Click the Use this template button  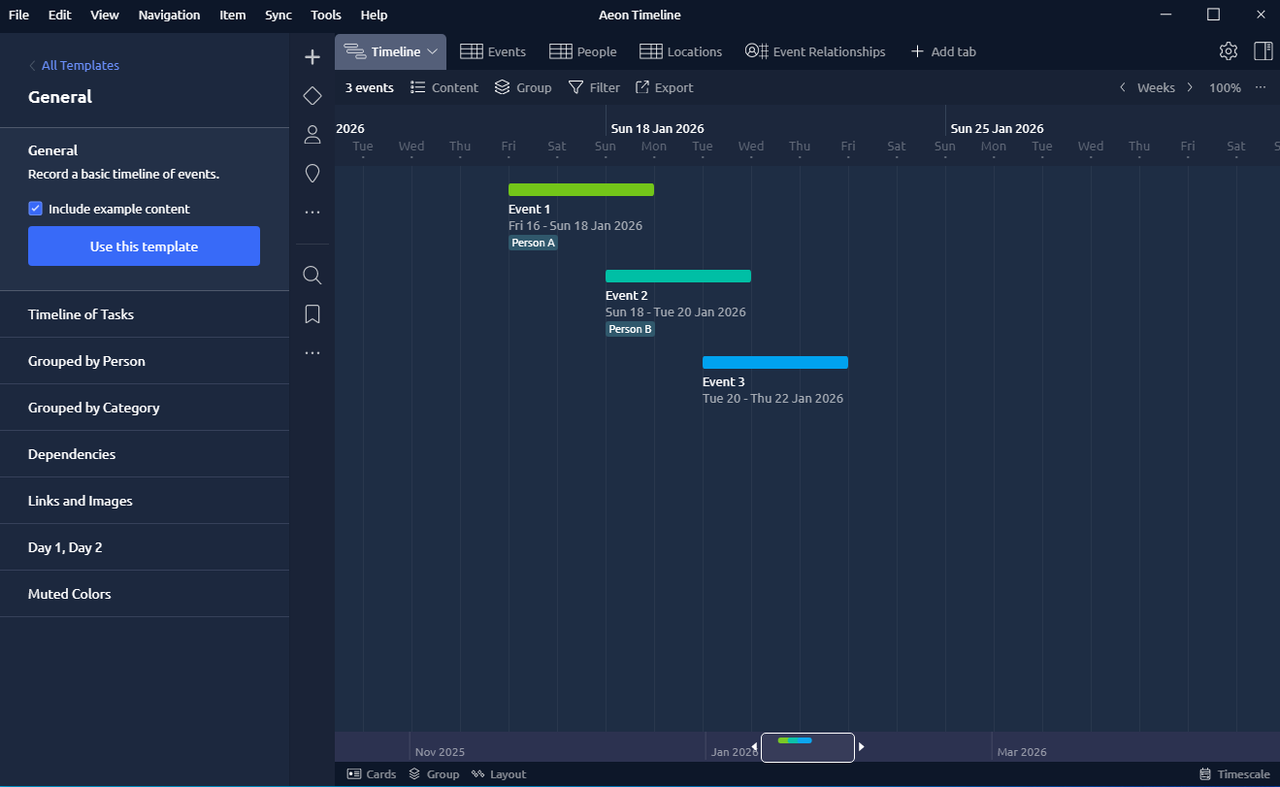pyautogui.click(x=144, y=246)
